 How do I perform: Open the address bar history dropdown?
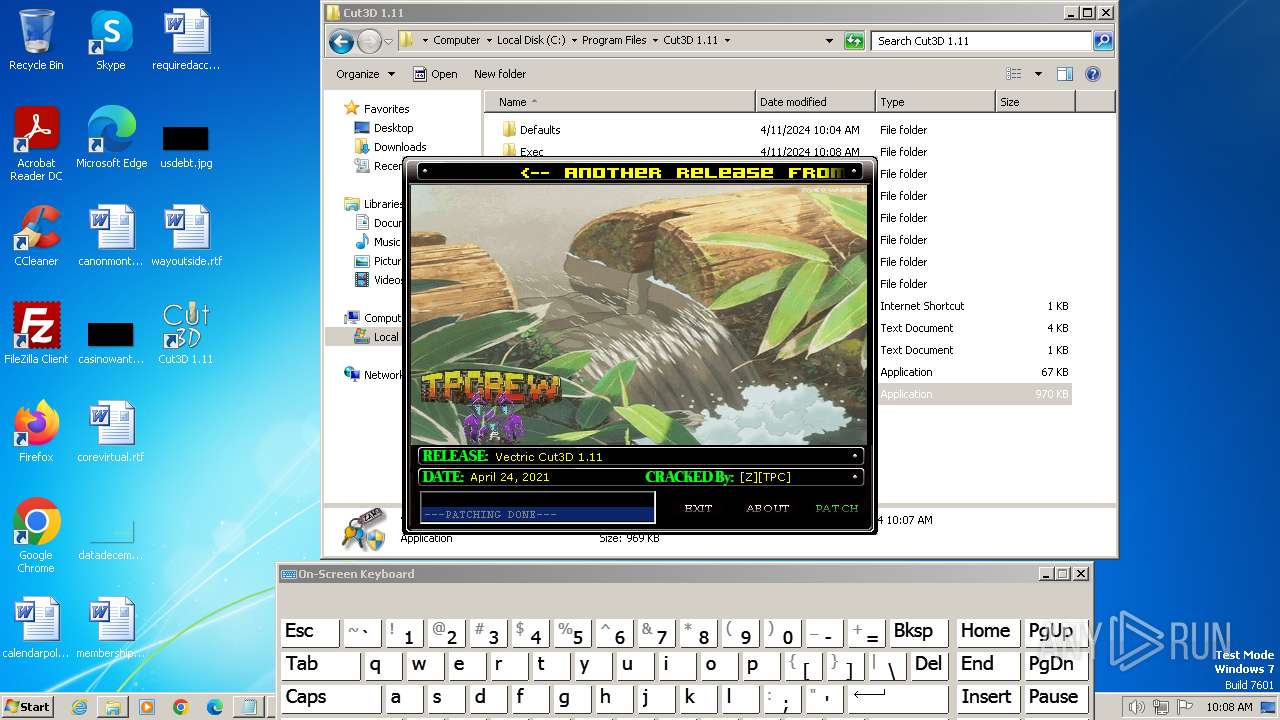(x=829, y=41)
